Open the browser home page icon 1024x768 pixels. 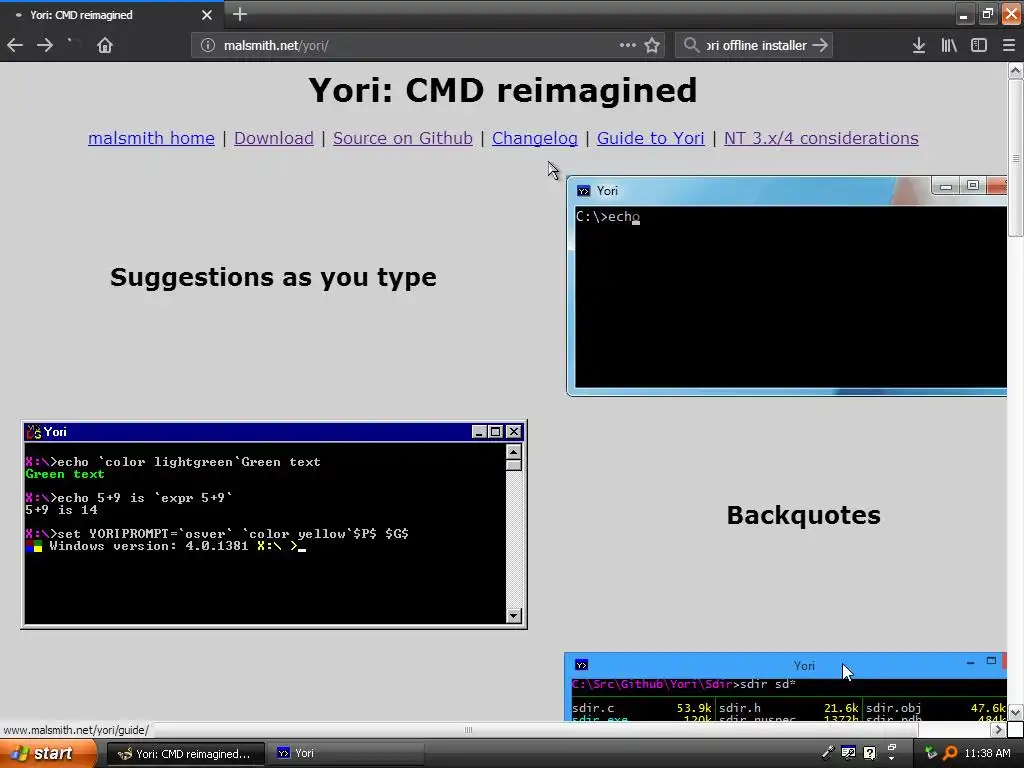point(104,45)
